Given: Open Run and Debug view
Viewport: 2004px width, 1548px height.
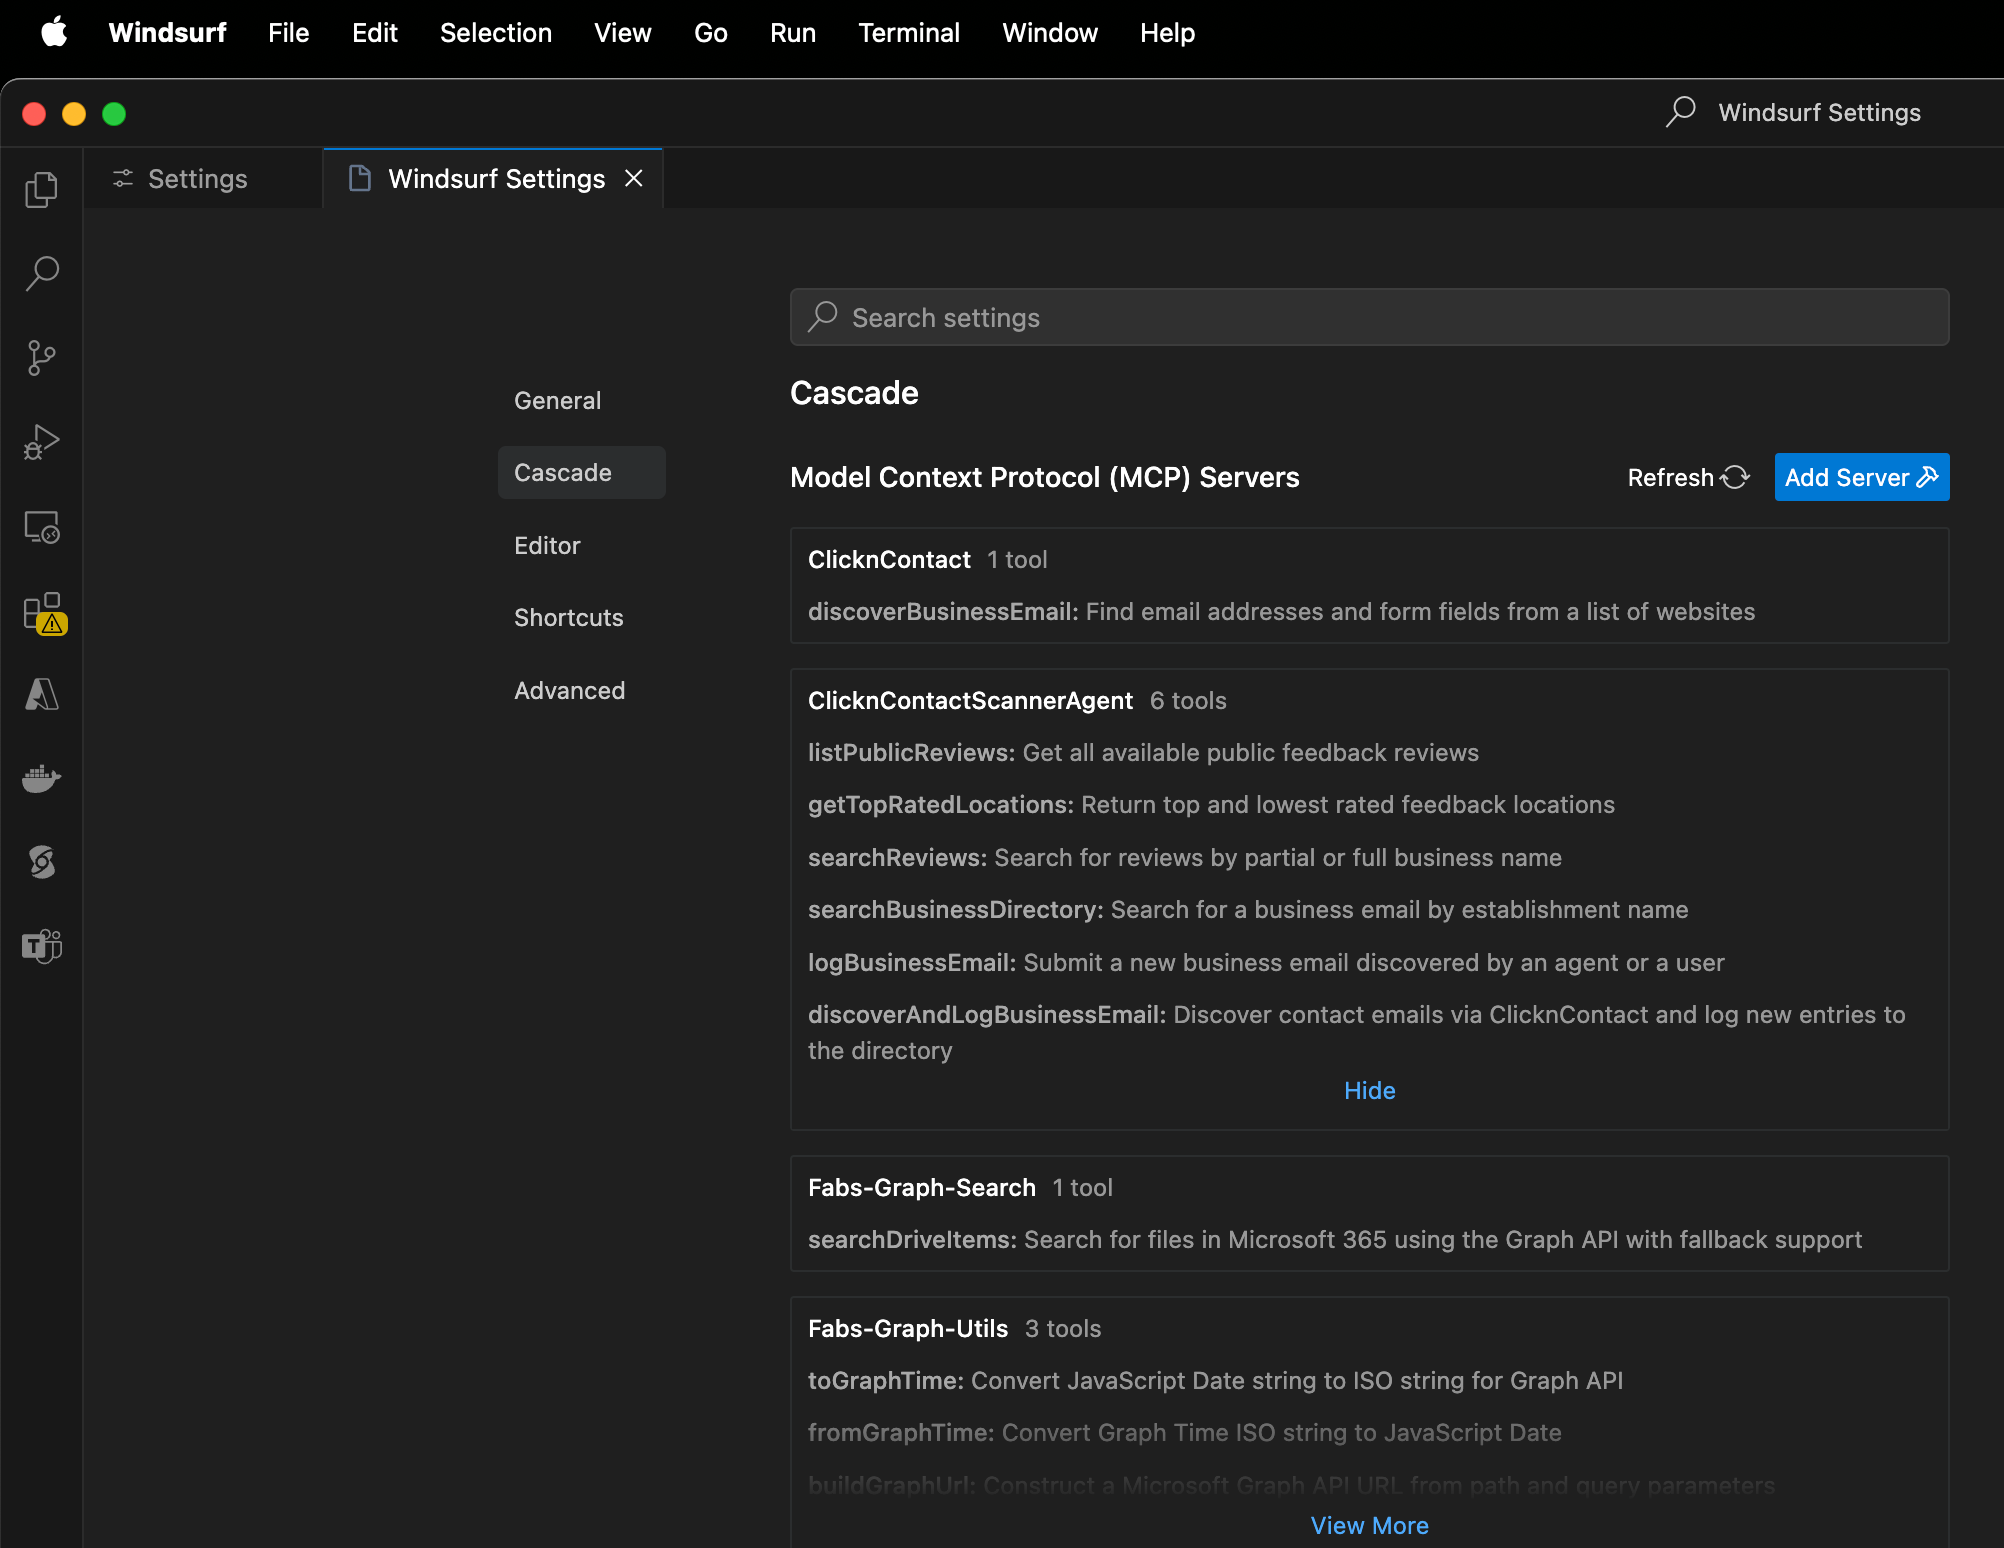Looking at the screenshot, I should [41, 441].
